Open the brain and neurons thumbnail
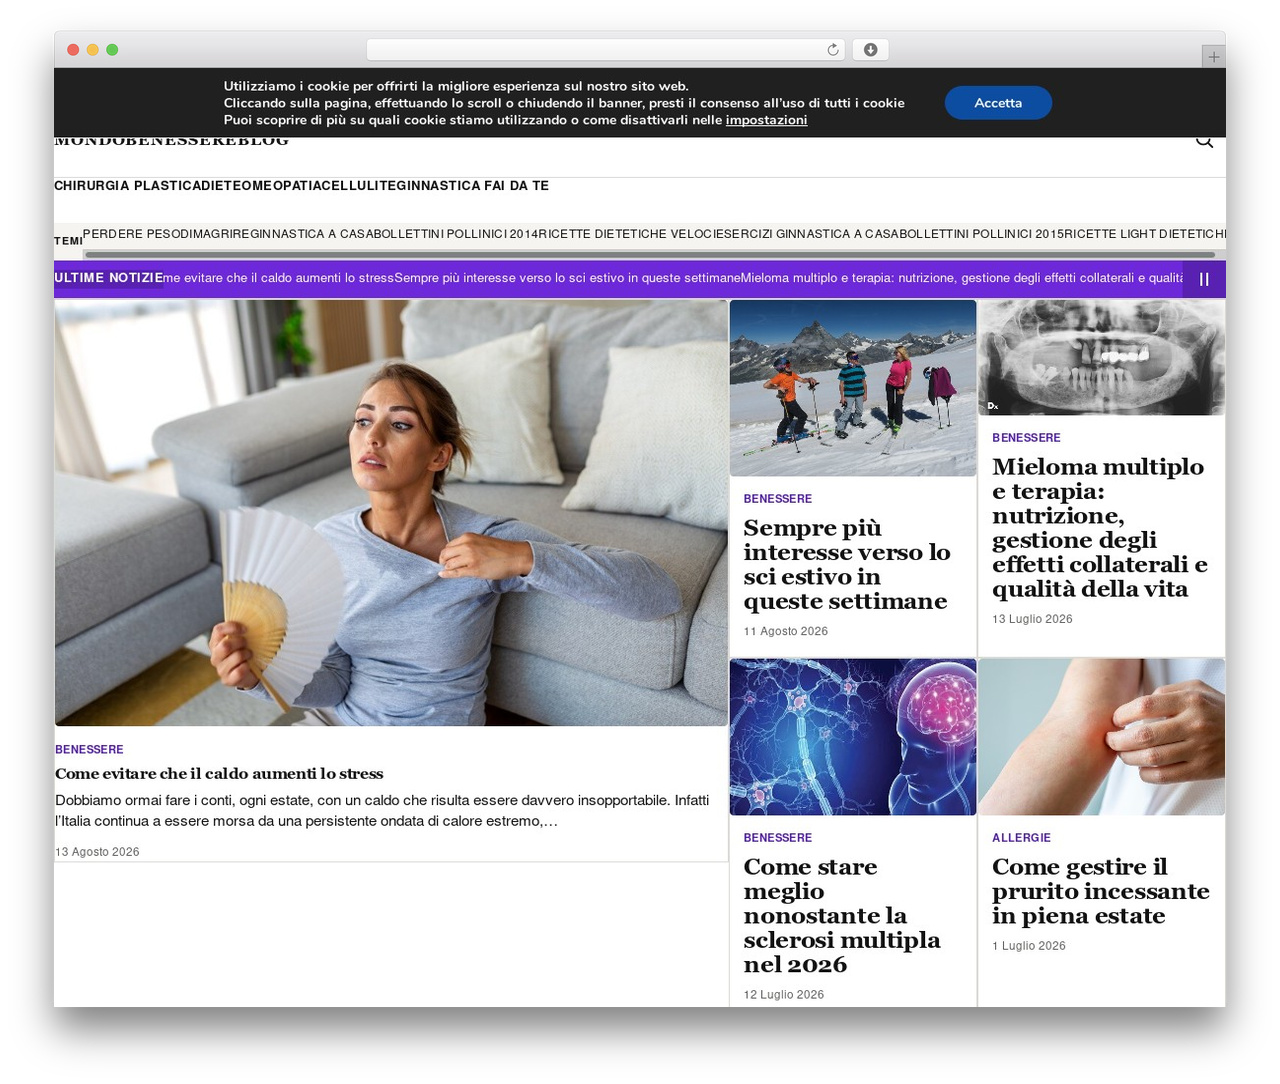This screenshot has width=1280, height=1084. tap(853, 737)
